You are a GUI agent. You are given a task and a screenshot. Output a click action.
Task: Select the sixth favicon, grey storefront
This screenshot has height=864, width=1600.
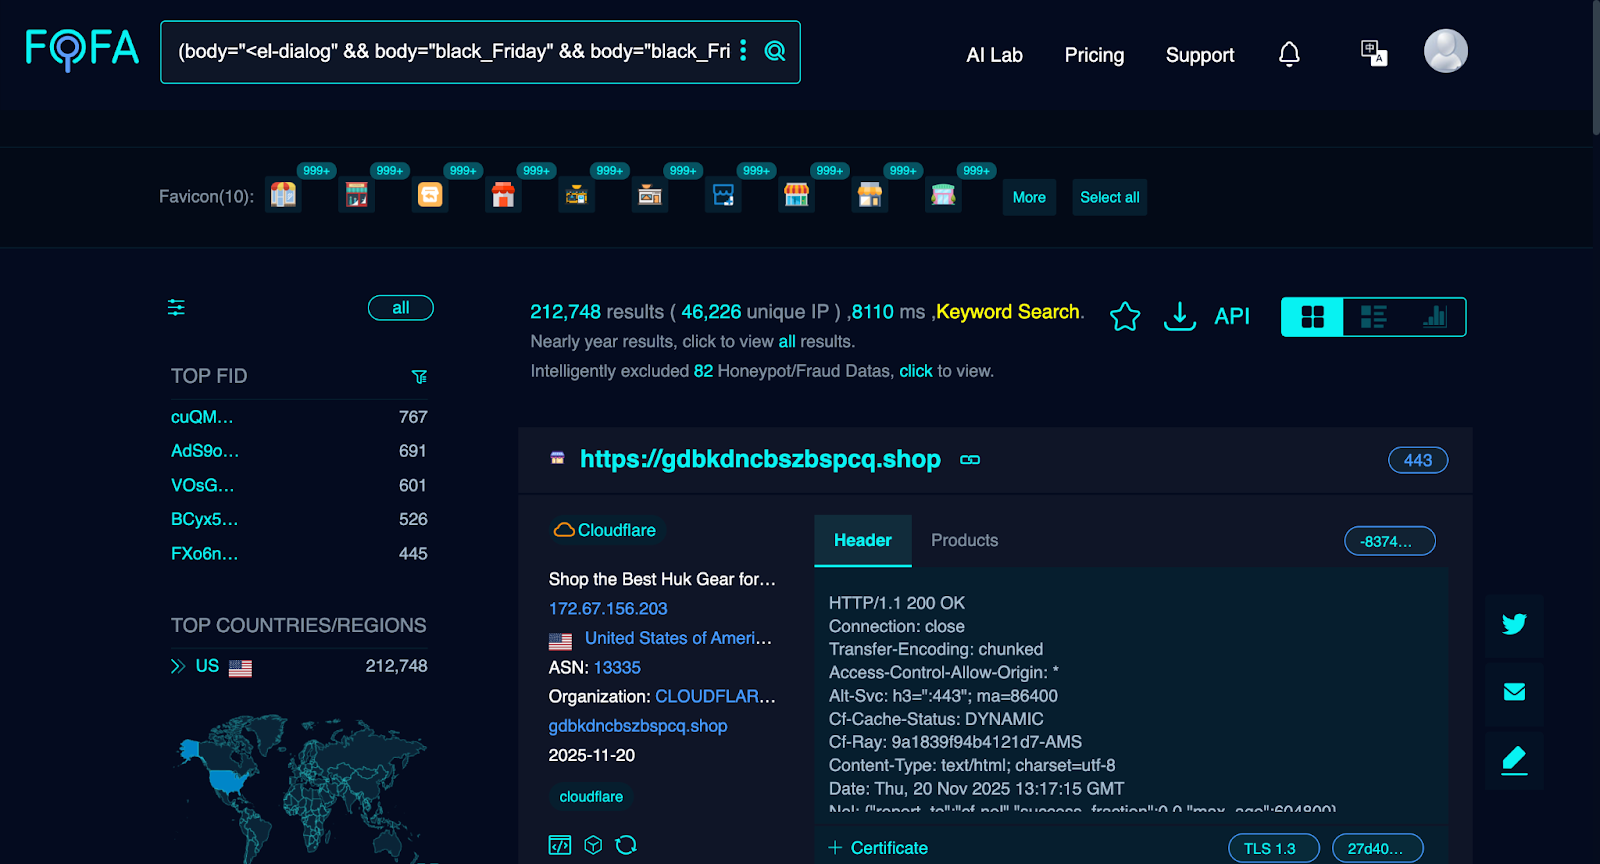pos(650,195)
